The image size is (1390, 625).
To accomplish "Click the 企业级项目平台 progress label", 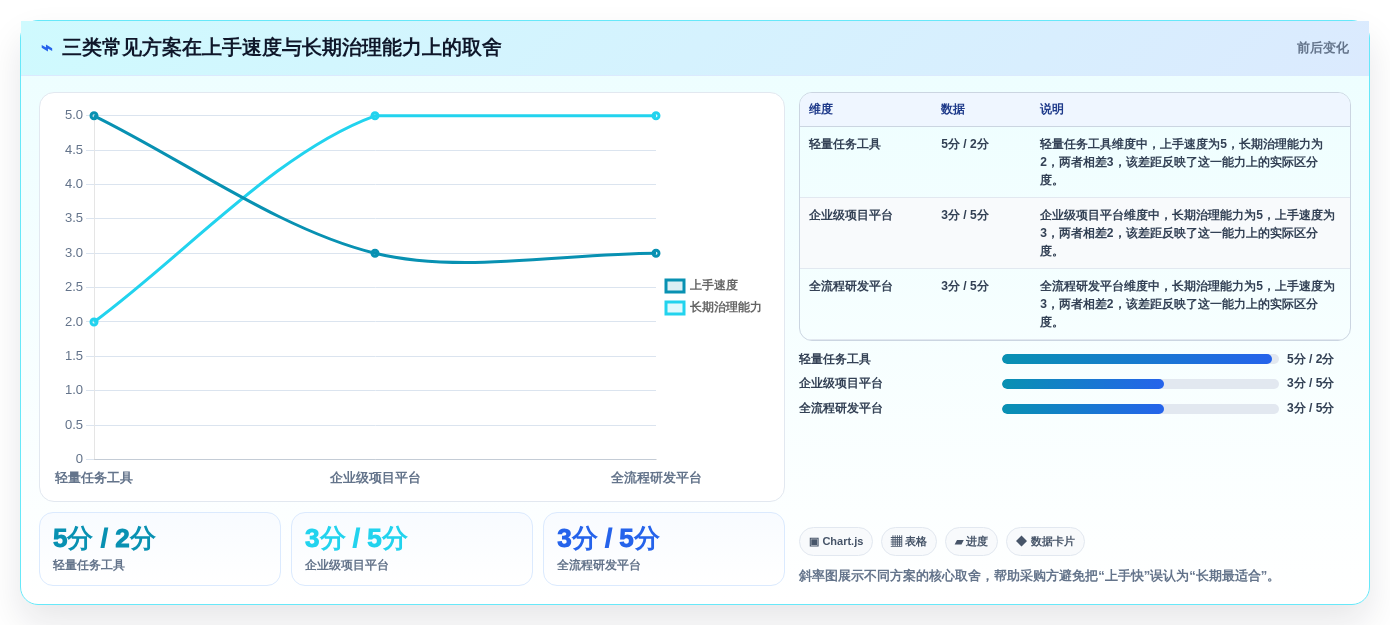I will point(841,384).
